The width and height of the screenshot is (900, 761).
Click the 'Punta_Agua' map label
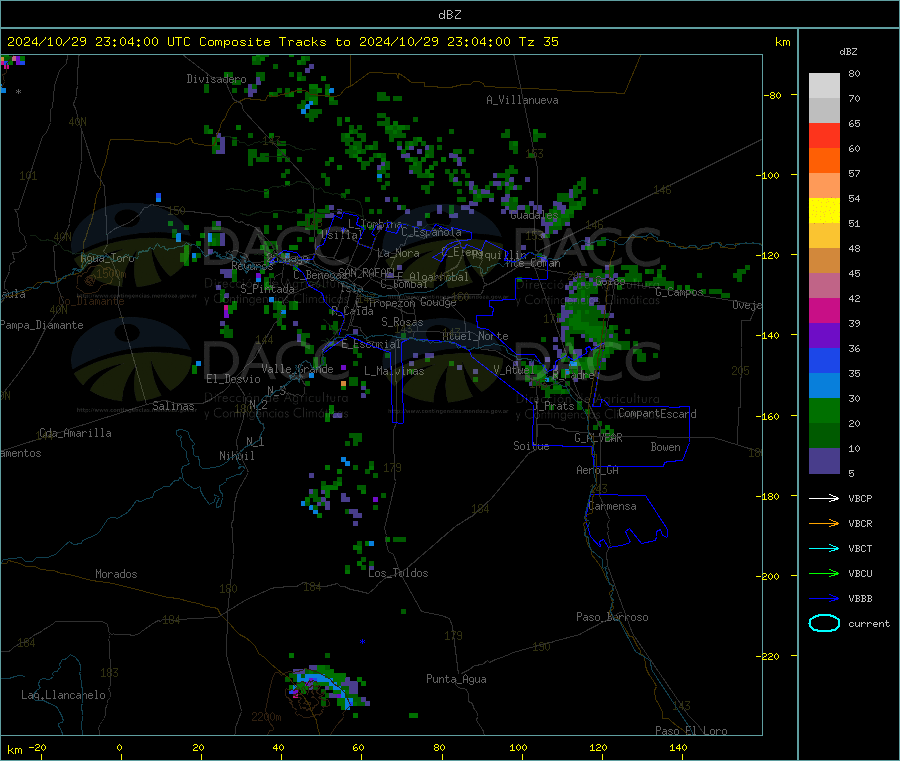[456, 679]
